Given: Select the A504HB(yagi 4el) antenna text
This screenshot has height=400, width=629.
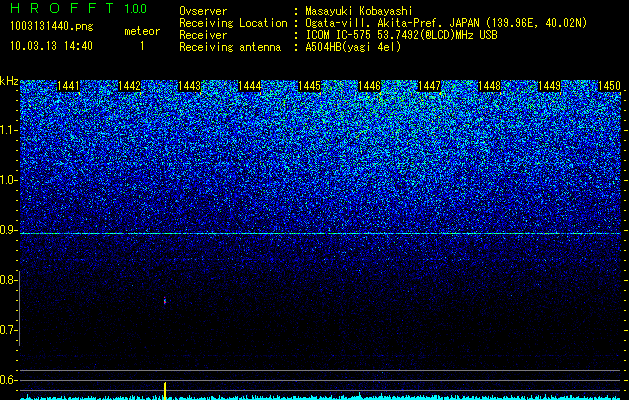Looking at the screenshot, I should pyautogui.click(x=353, y=47).
